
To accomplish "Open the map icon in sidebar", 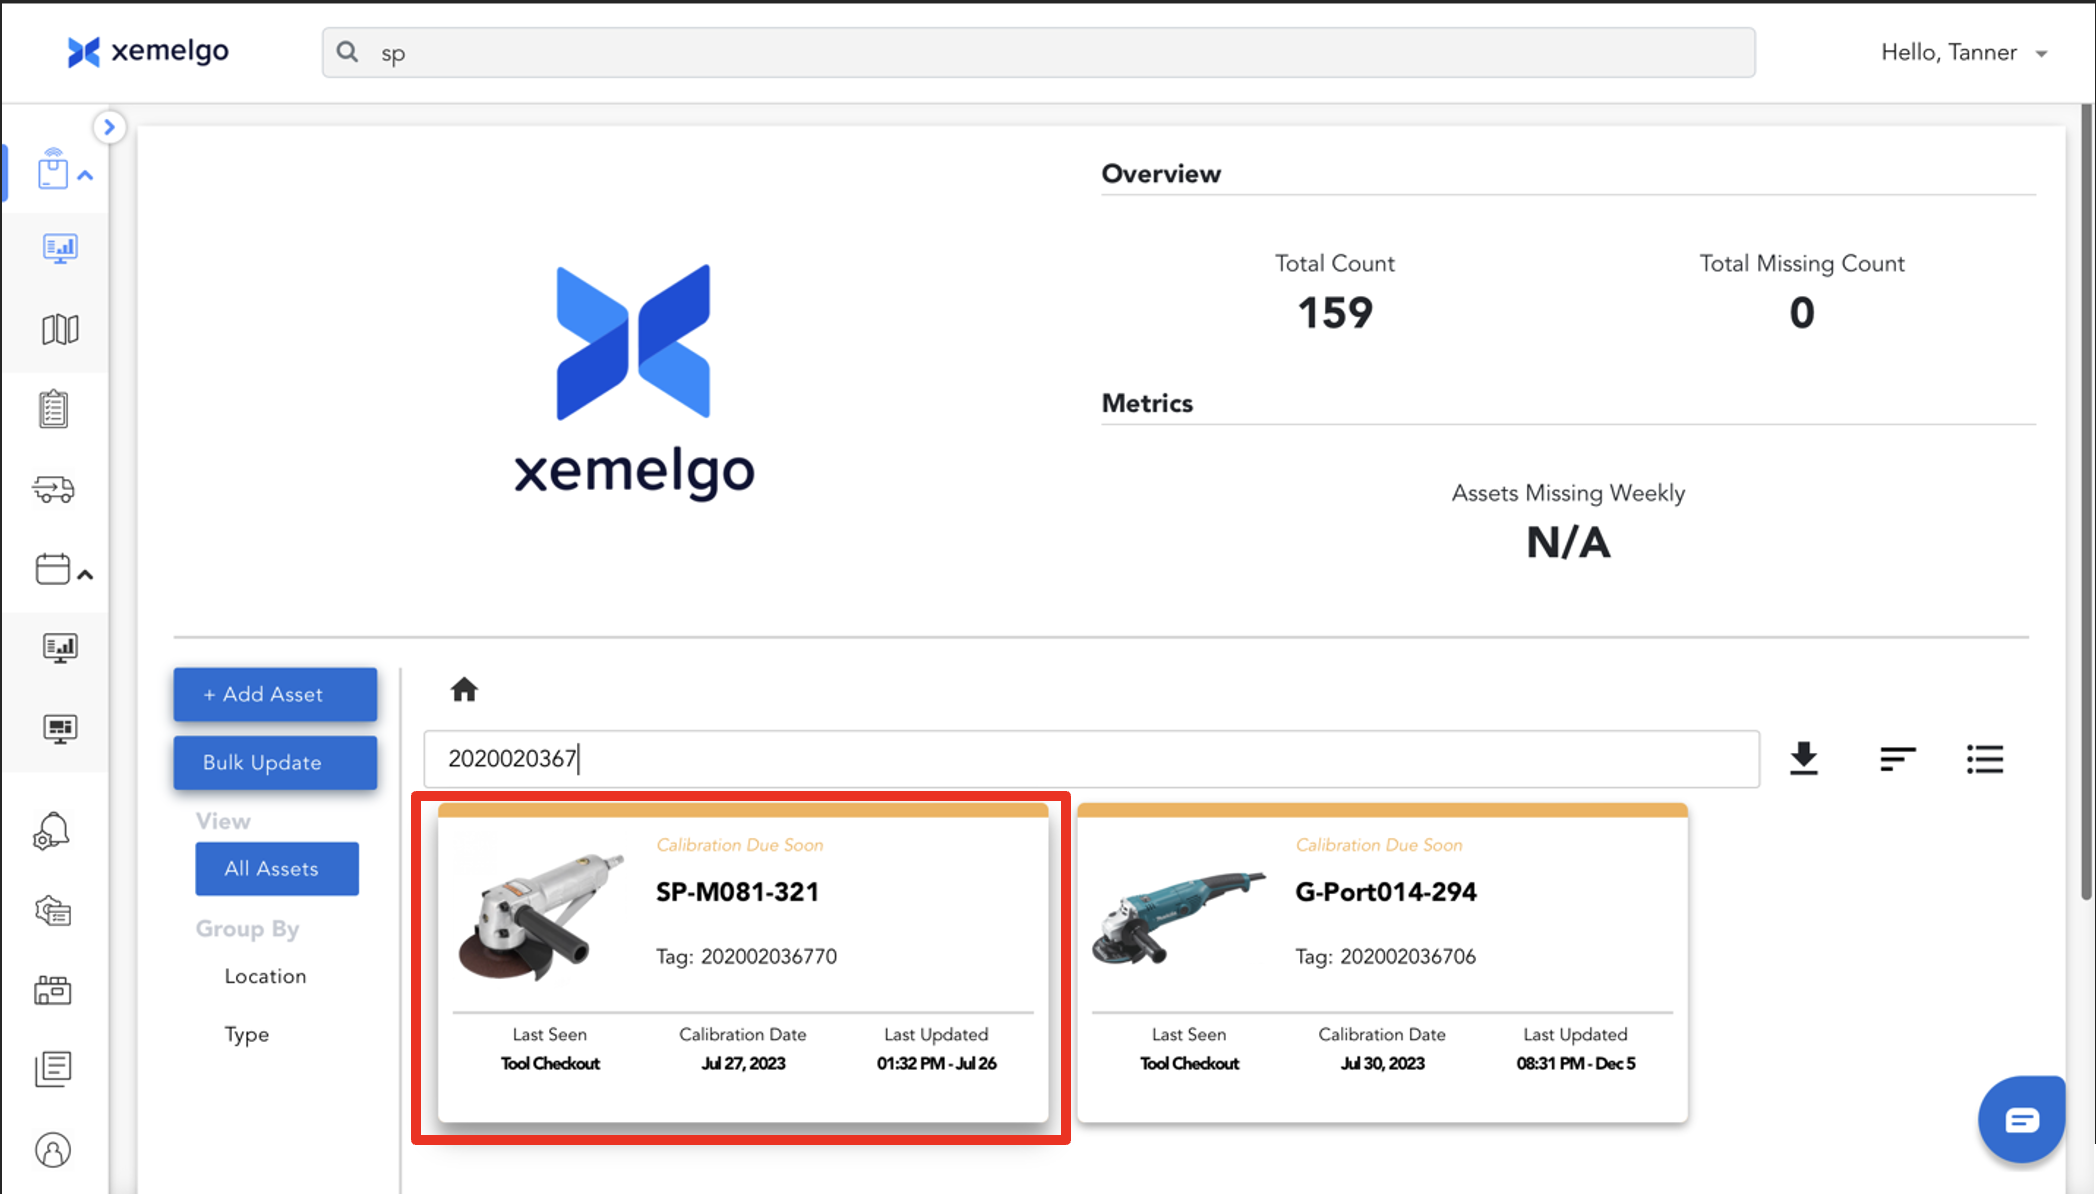I will coord(60,329).
